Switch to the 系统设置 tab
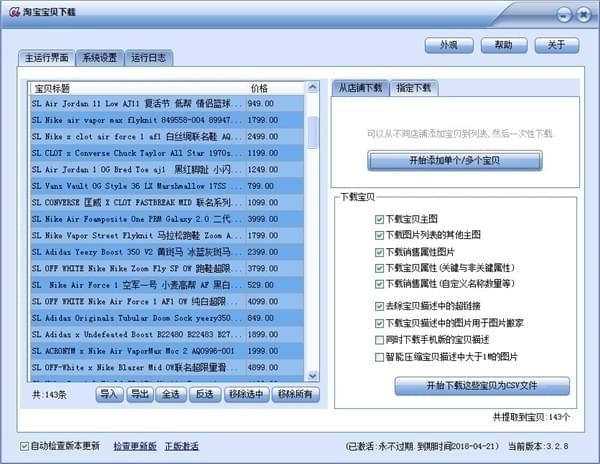 coord(100,58)
